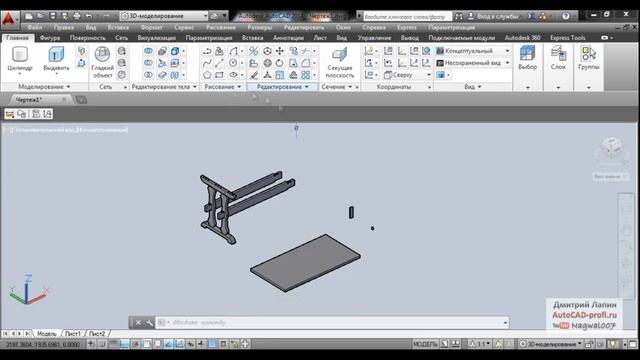This screenshot has width=640, height=360.
Task: Click the Print icon in quick access toolbar
Action: tap(76, 16)
